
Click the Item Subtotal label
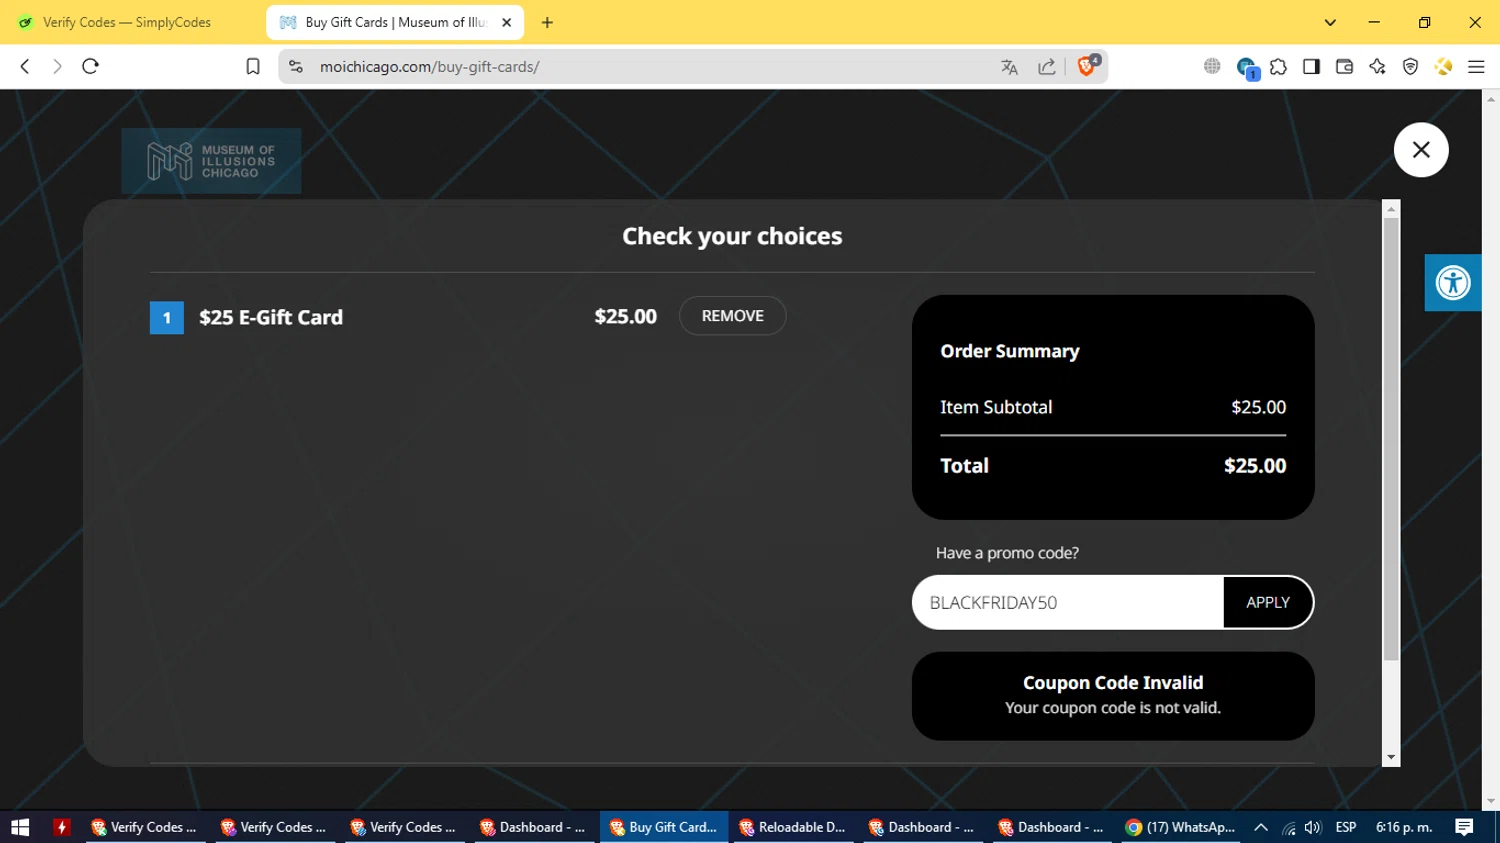[996, 407]
